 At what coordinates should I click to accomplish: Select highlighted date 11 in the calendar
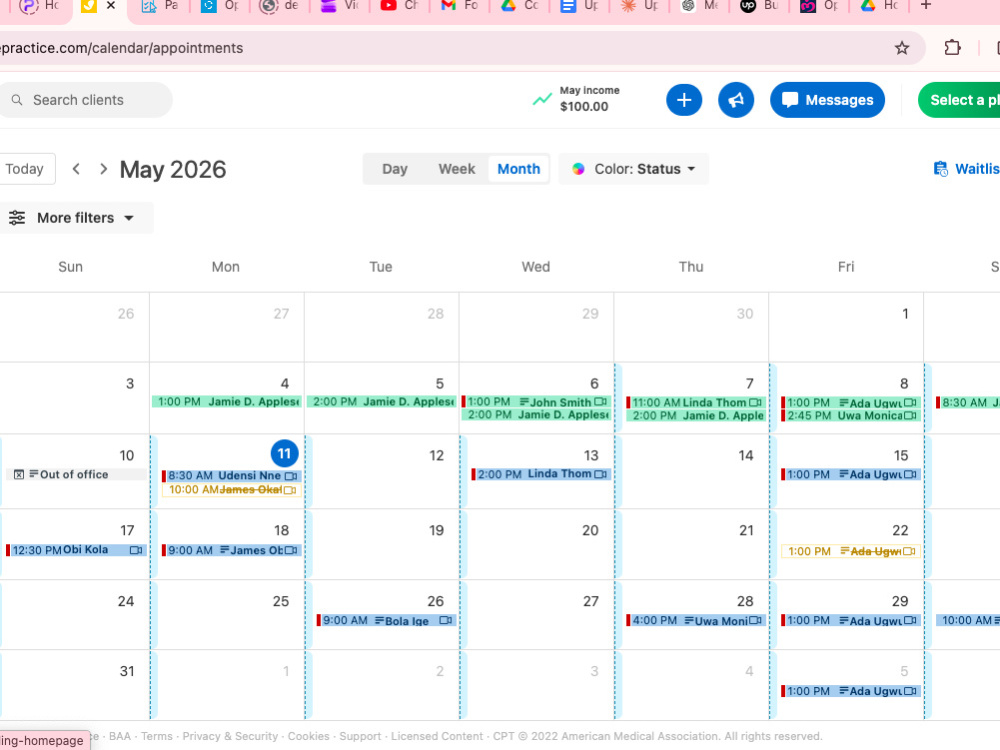(x=284, y=454)
